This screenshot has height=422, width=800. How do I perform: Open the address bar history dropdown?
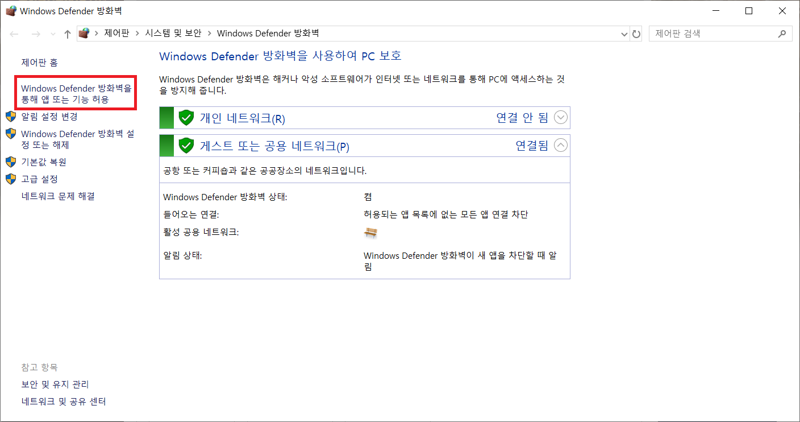624,34
